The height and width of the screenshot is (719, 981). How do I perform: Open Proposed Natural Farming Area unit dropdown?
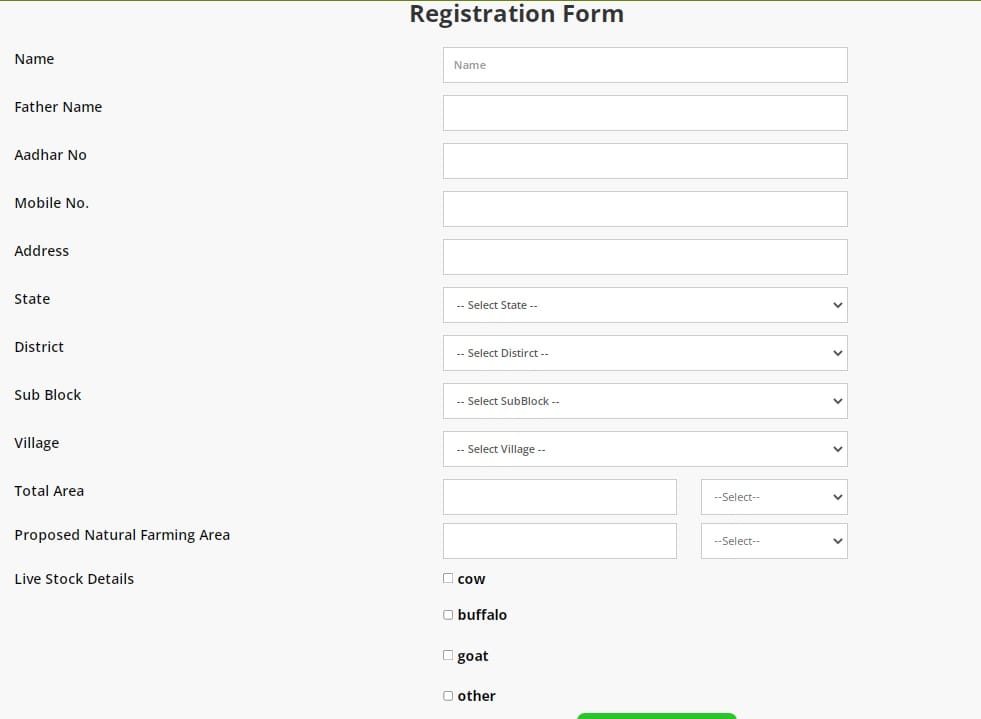tap(774, 541)
